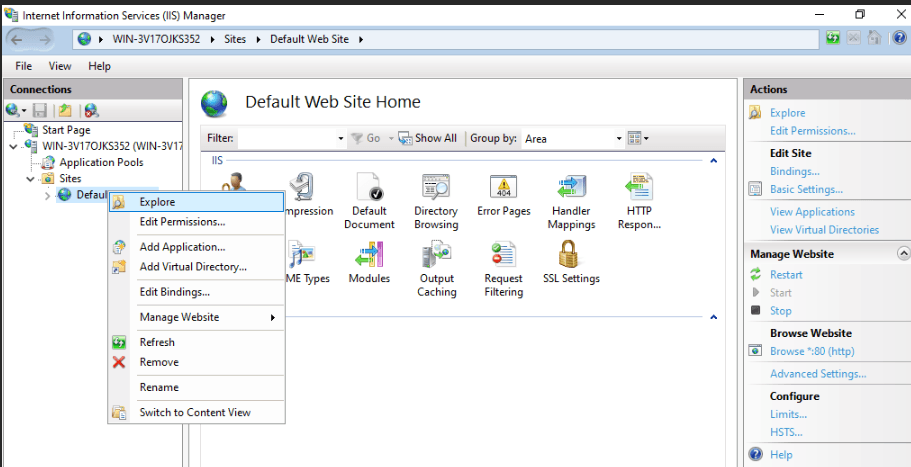
Task: Open the MIME Types feature
Action: 308,262
